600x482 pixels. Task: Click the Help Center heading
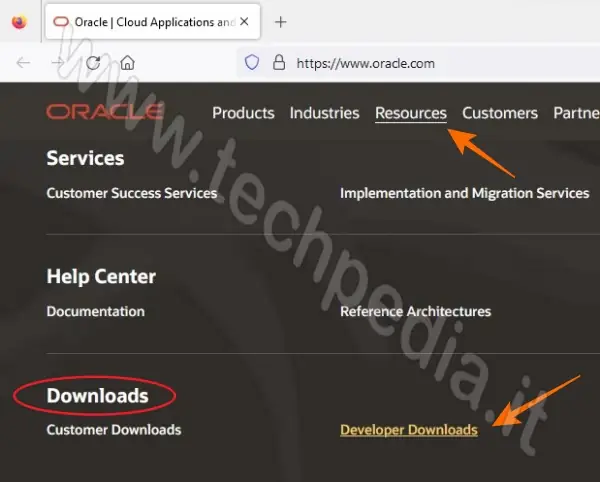click(x=101, y=276)
